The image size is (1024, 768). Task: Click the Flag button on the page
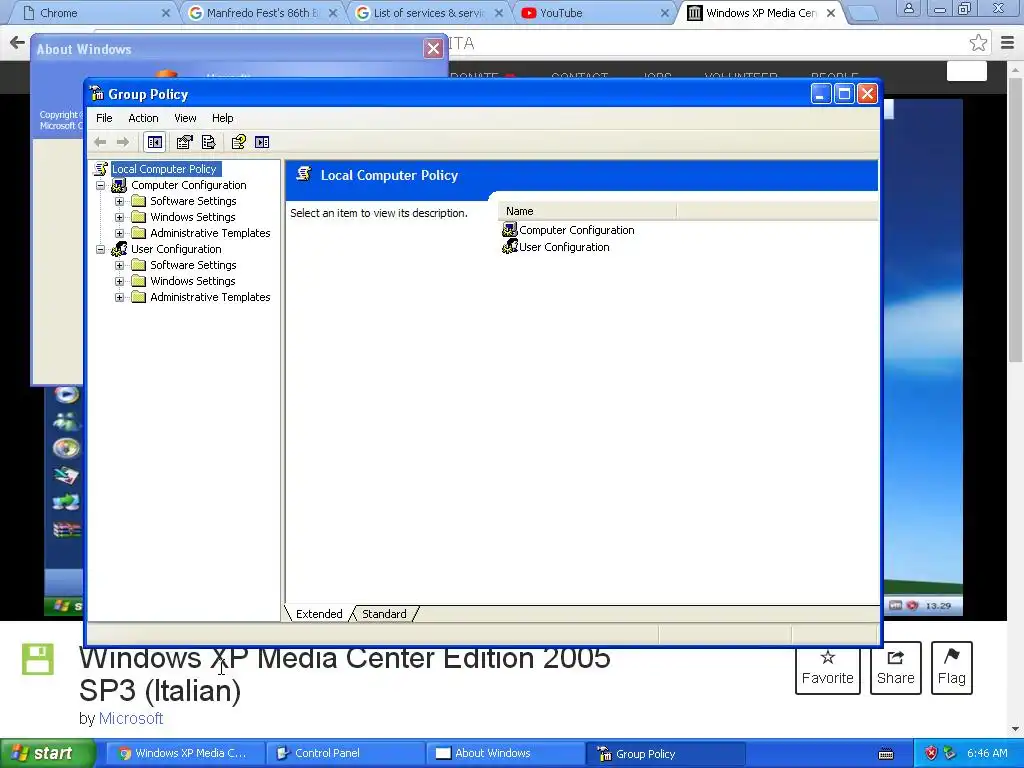pyautogui.click(x=952, y=668)
